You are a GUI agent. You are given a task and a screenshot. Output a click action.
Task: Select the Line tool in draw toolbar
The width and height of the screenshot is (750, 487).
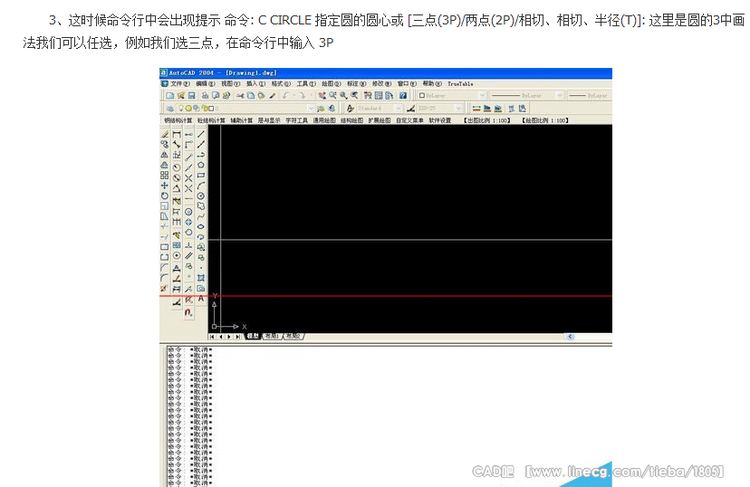pyautogui.click(x=200, y=134)
